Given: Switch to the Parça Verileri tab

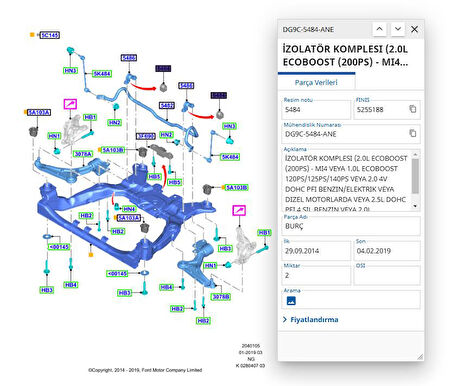Looking at the screenshot, I should [316, 82].
